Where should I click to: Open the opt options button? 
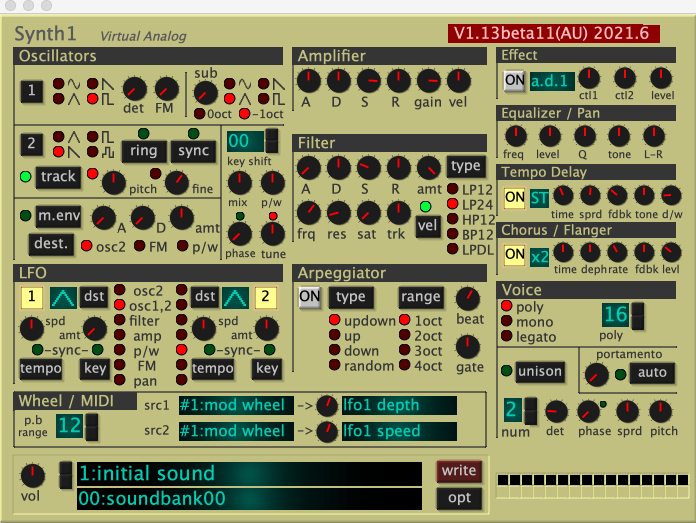(x=459, y=499)
